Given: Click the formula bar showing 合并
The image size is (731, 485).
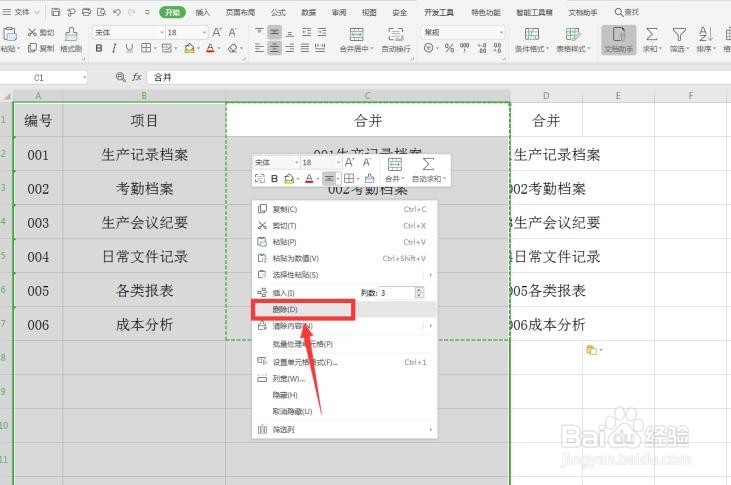Looking at the screenshot, I should (x=438, y=77).
